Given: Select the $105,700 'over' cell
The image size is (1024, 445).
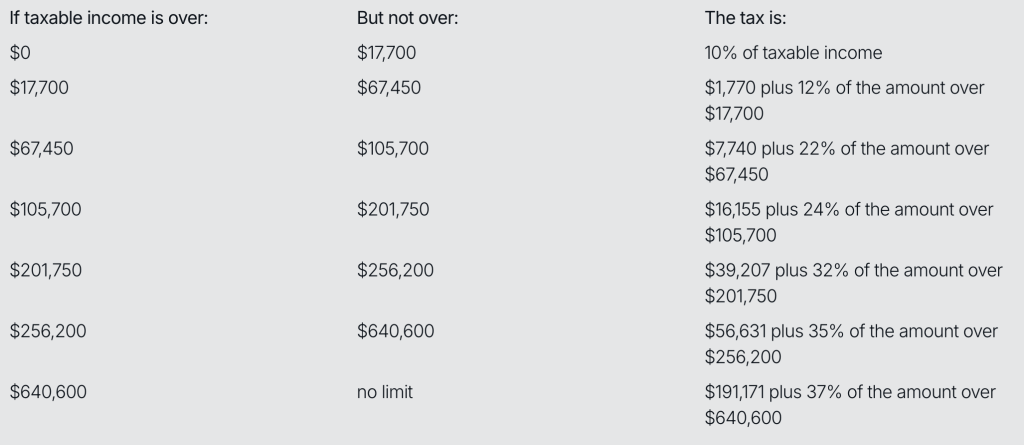Looking at the screenshot, I should point(45,209).
